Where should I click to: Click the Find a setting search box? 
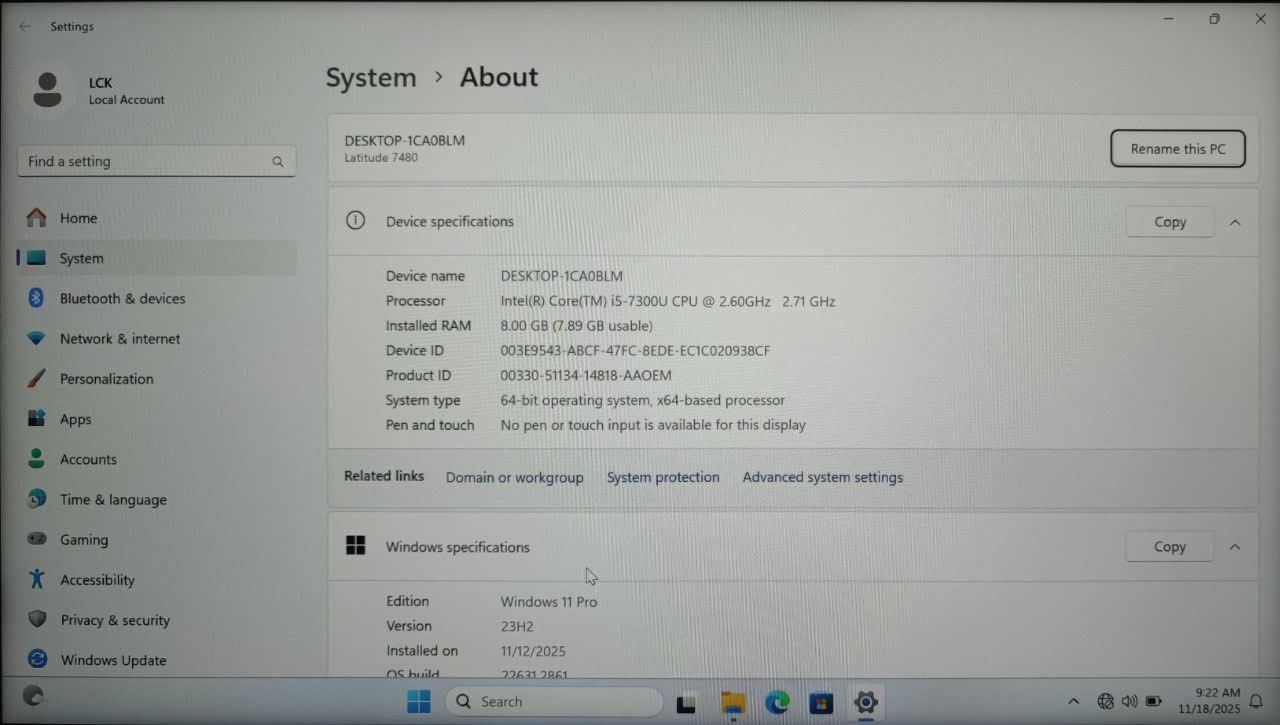pyautogui.click(x=145, y=161)
